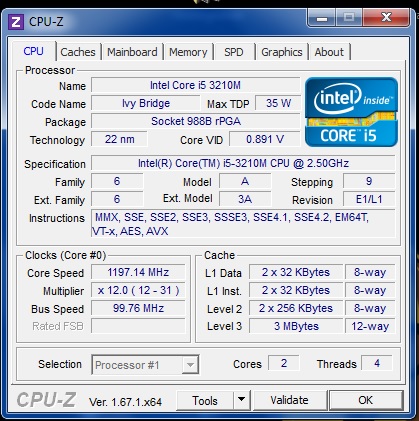This screenshot has width=419, height=421.
Task: Click the L1 Inst. 8-way associativity value
Action: 370,290
